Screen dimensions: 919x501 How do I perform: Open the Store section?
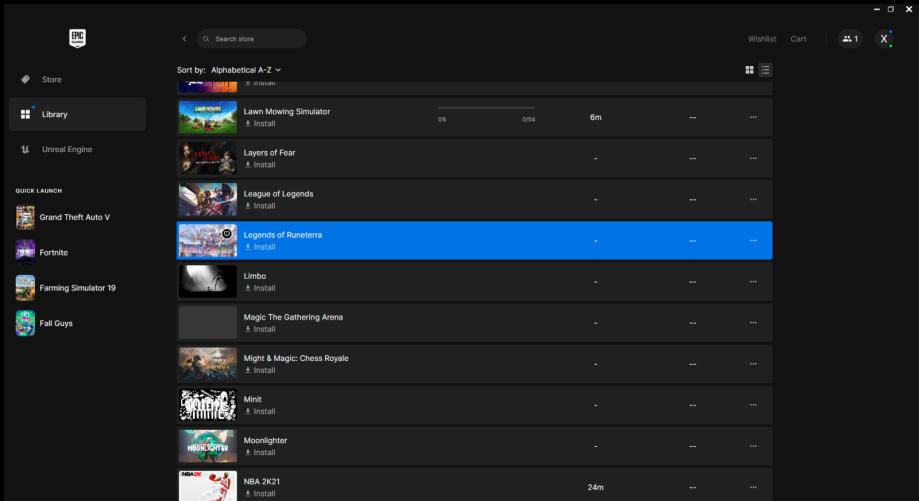(x=51, y=80)
